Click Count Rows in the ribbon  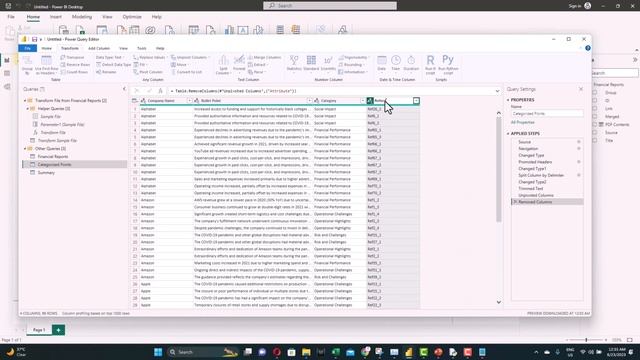(x=74, y=72)
